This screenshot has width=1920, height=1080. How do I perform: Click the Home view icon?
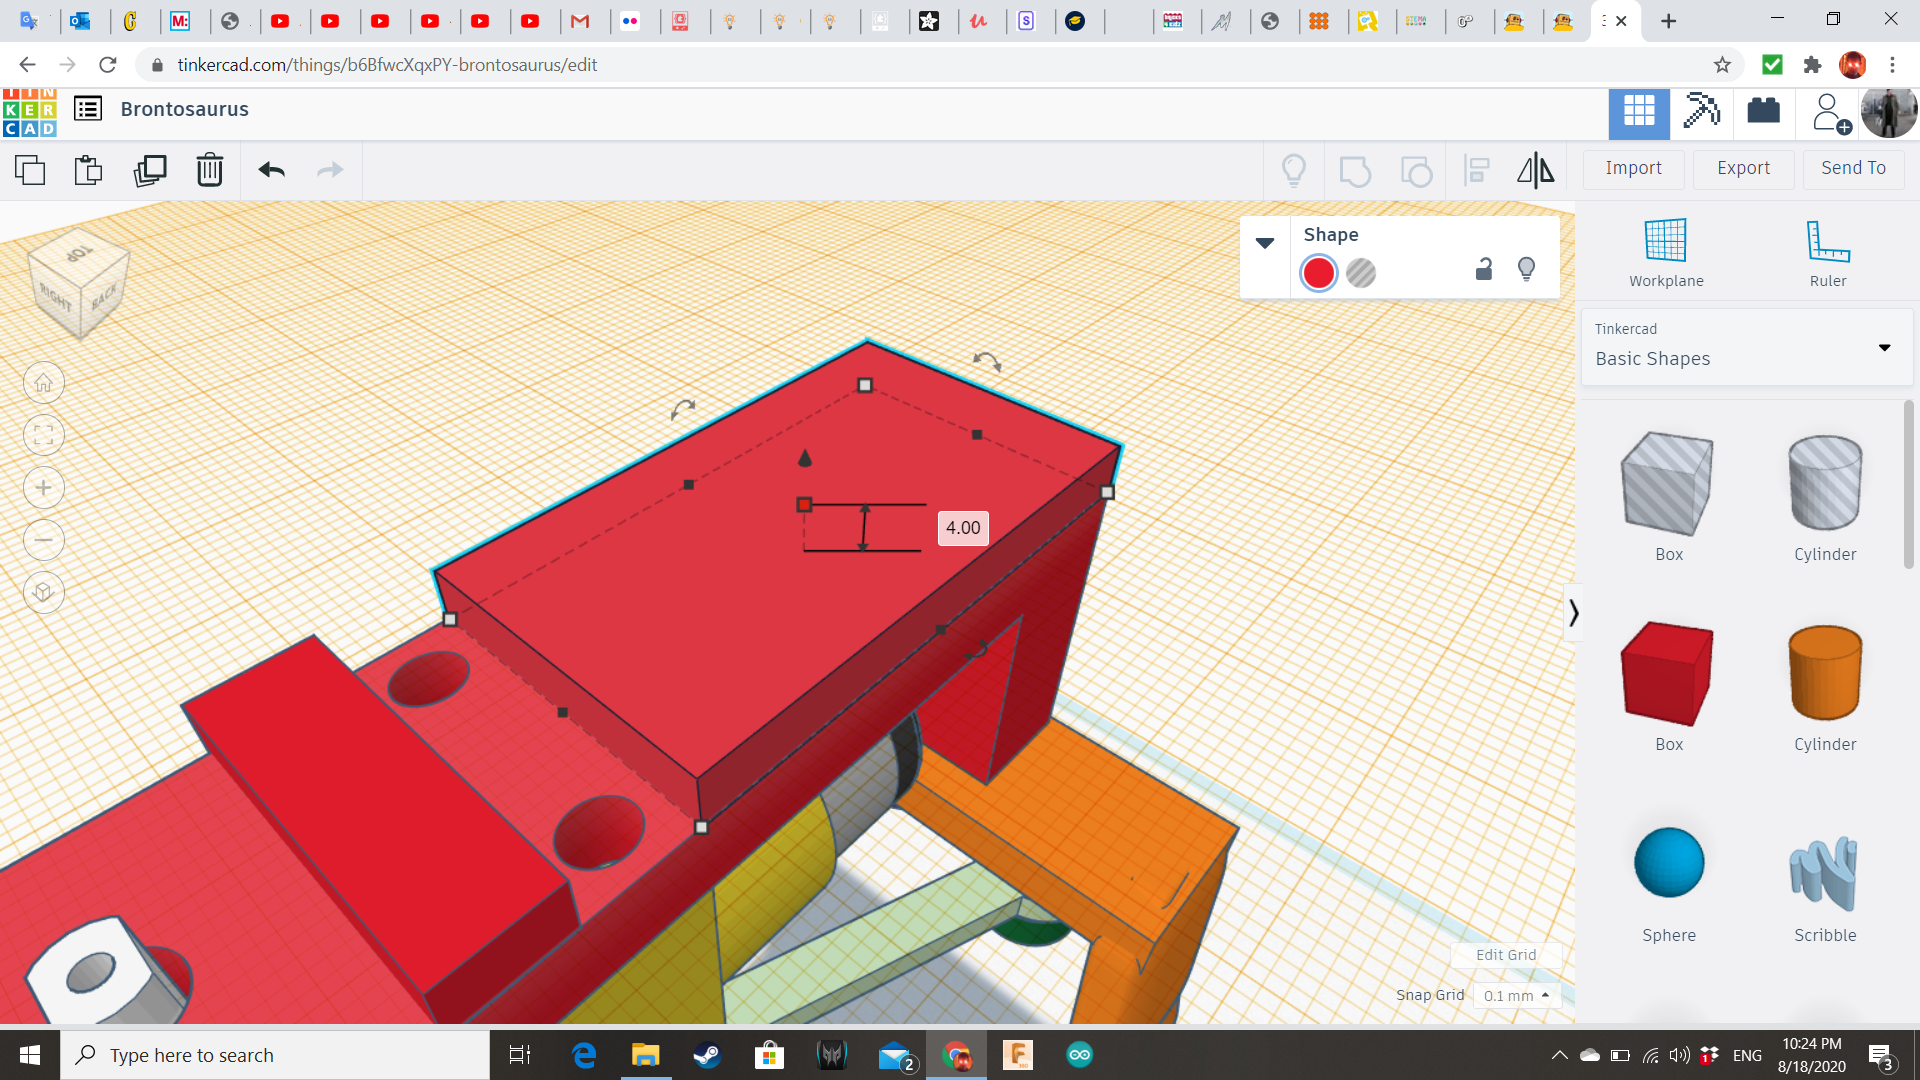pos(44,383)
